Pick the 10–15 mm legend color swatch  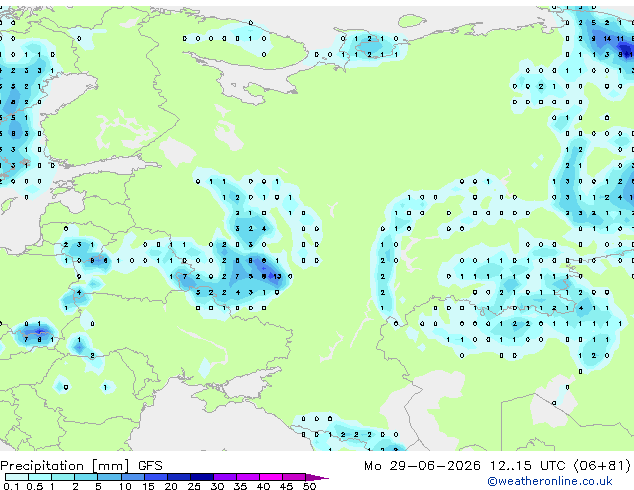[x=132, y=477]
